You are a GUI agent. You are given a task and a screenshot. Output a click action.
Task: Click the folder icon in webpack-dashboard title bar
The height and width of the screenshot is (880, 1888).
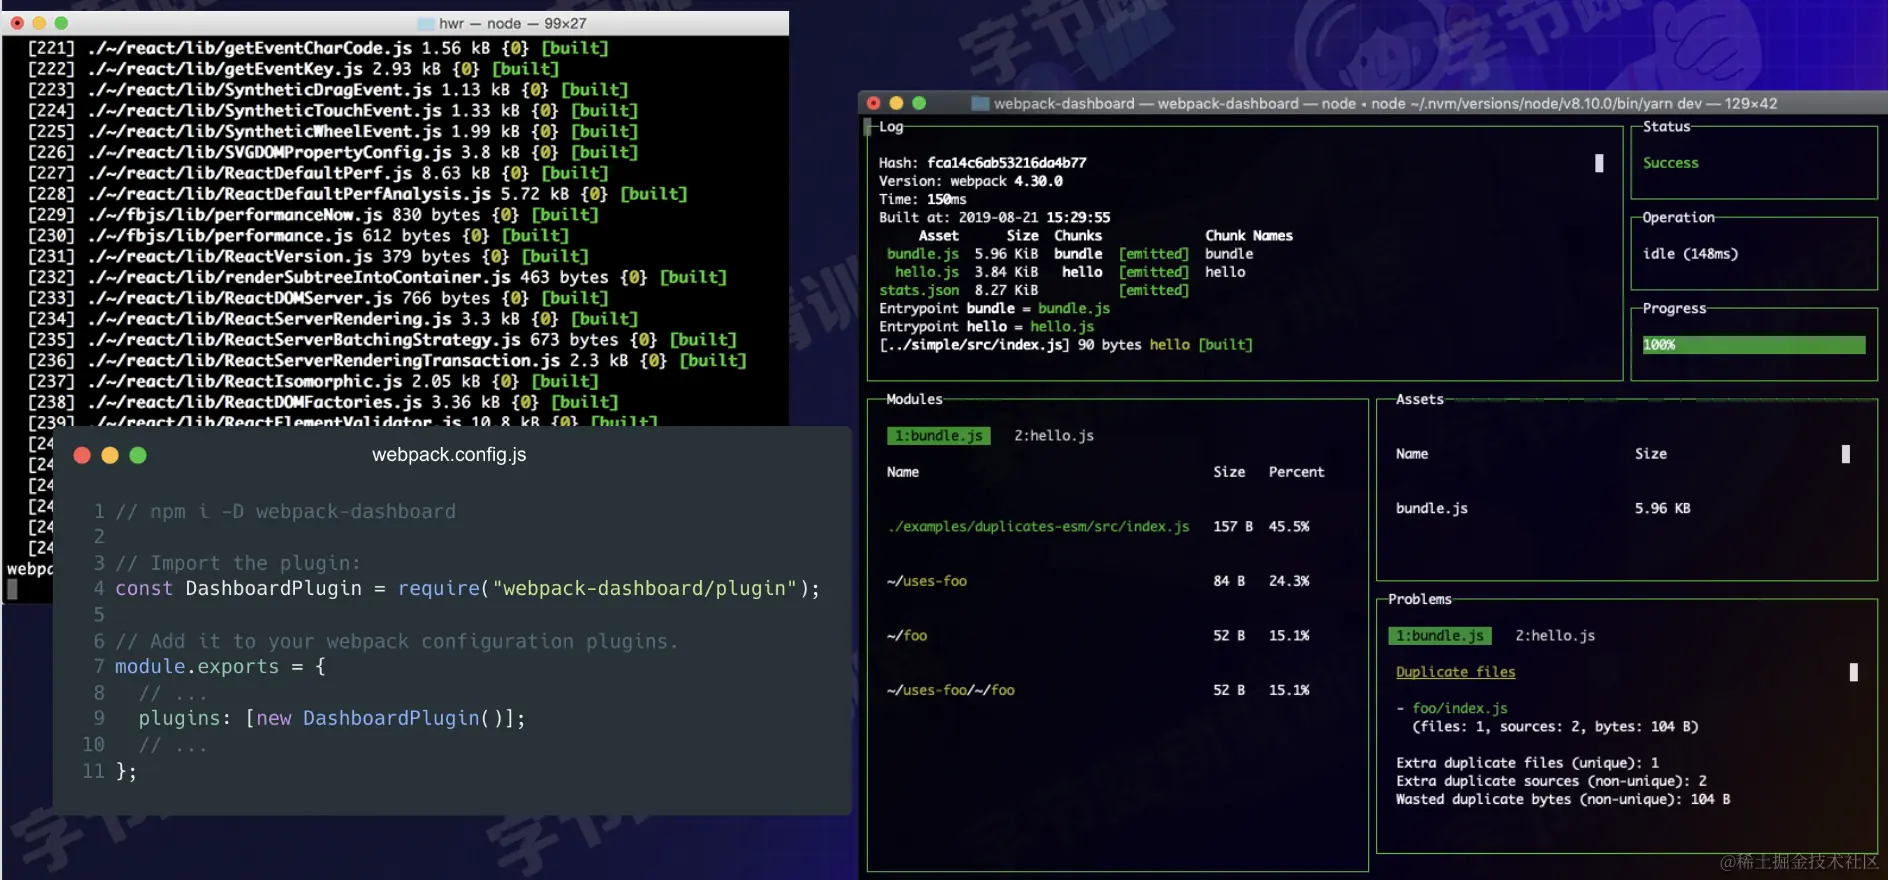point(980,103)
